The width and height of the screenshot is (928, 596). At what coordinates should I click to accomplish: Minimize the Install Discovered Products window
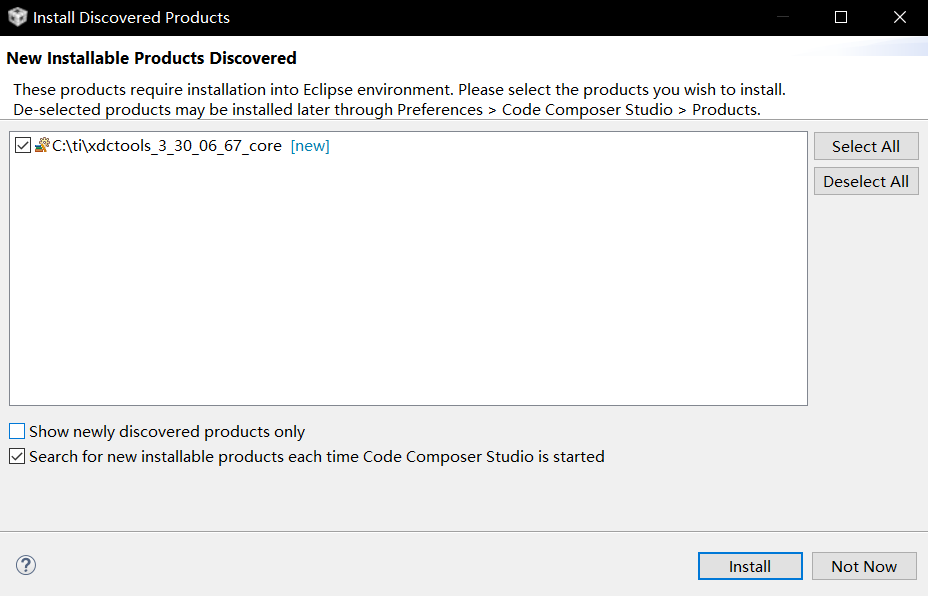[784, 17]
